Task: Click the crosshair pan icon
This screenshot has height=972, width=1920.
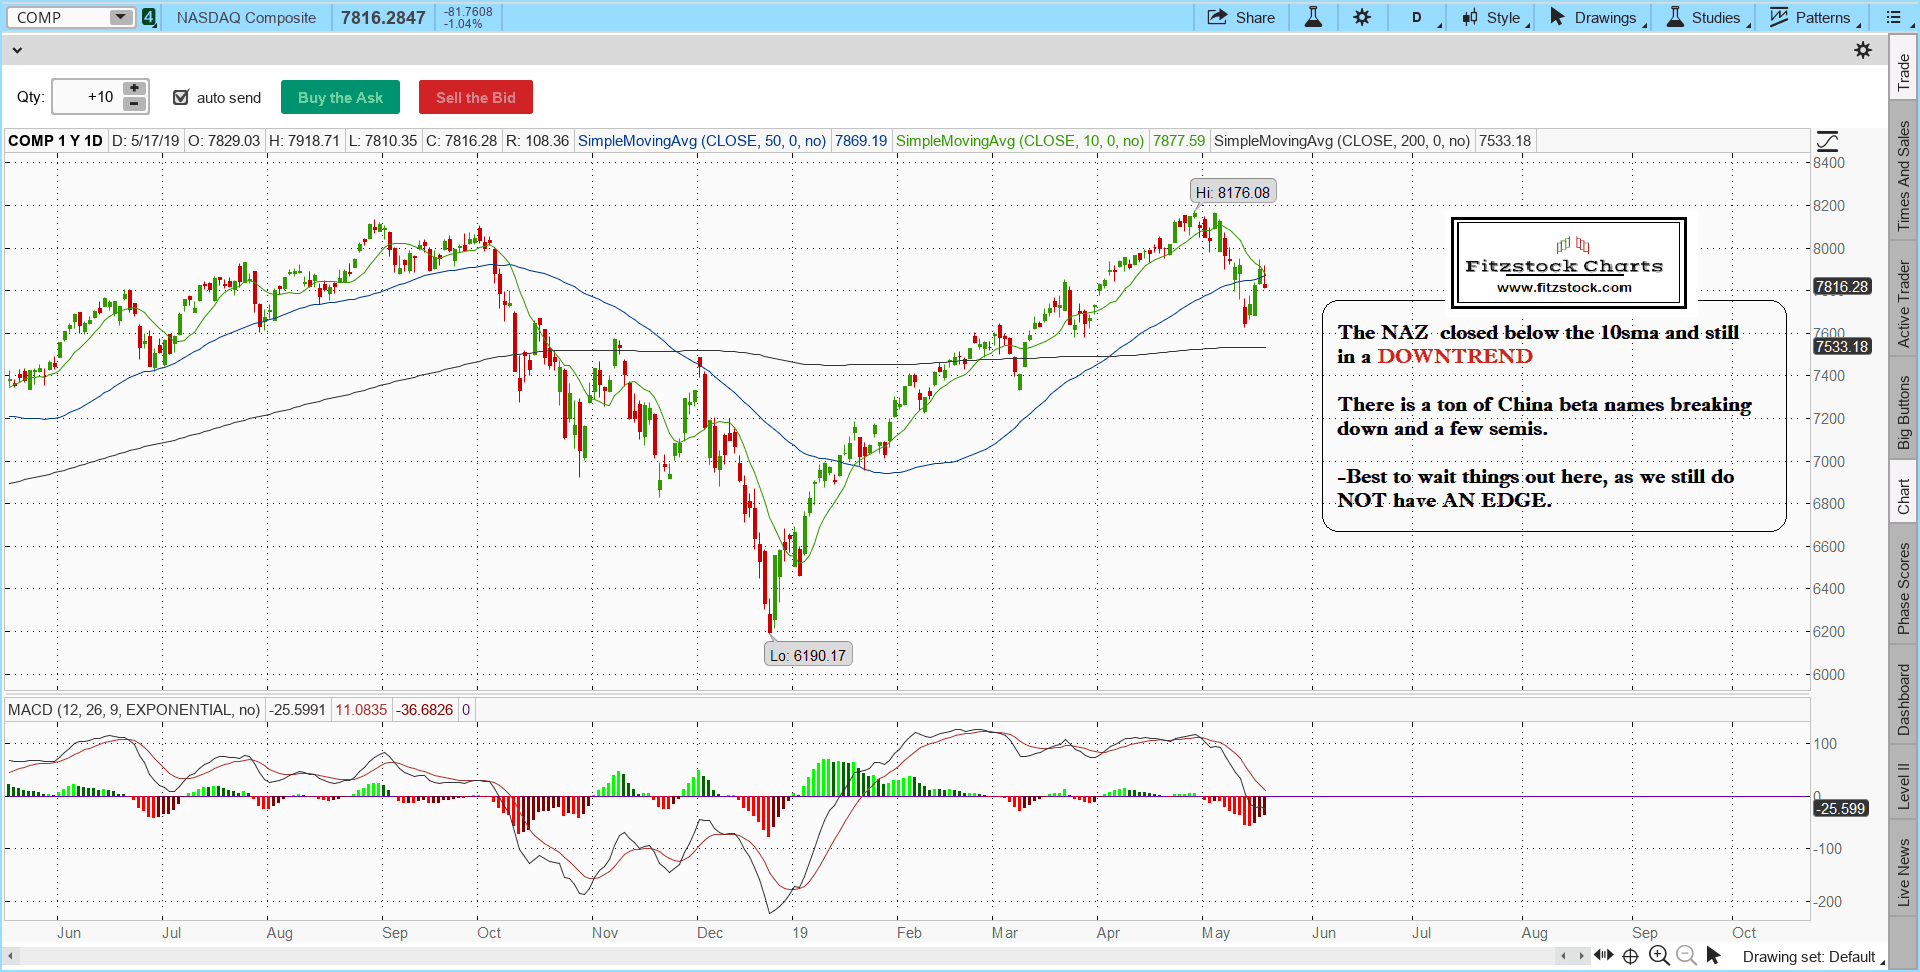Action: point(1631,956)
